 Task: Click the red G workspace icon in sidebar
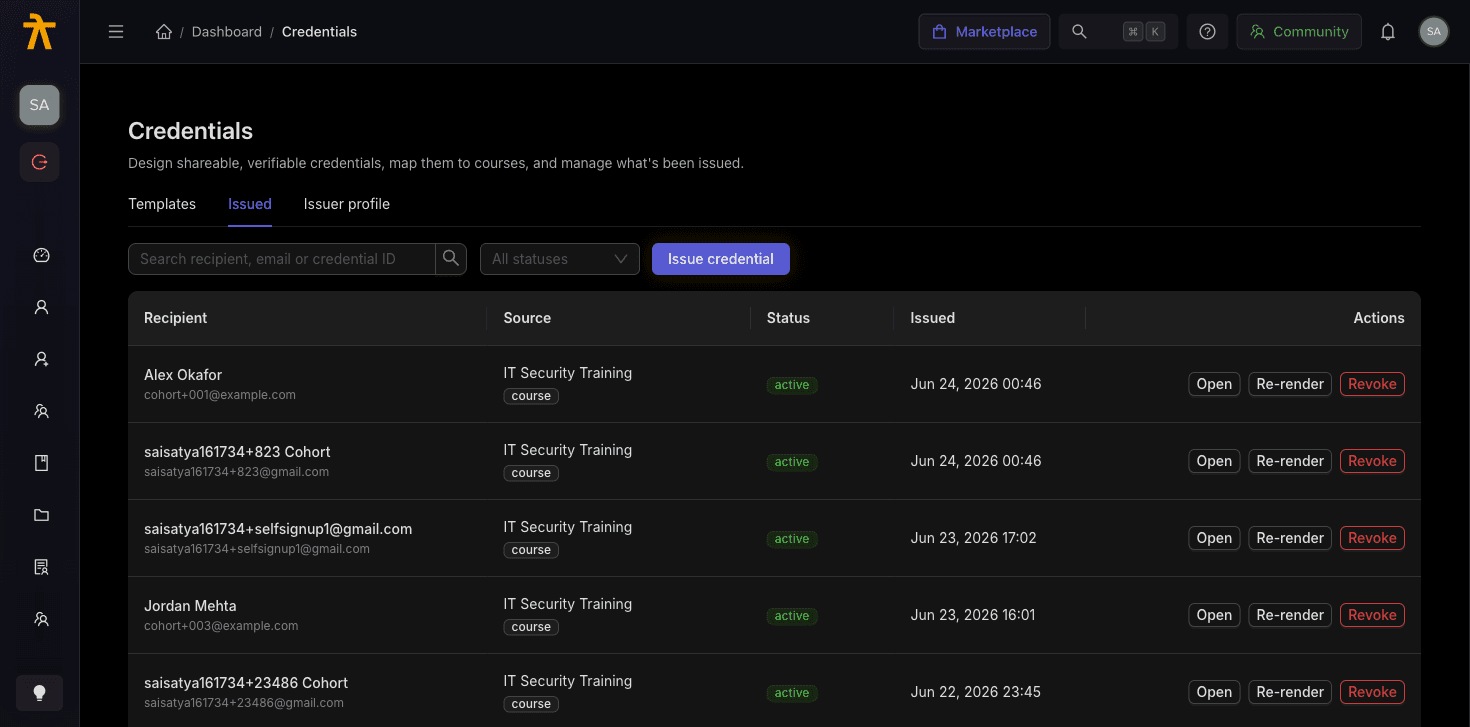coord(39,162)
